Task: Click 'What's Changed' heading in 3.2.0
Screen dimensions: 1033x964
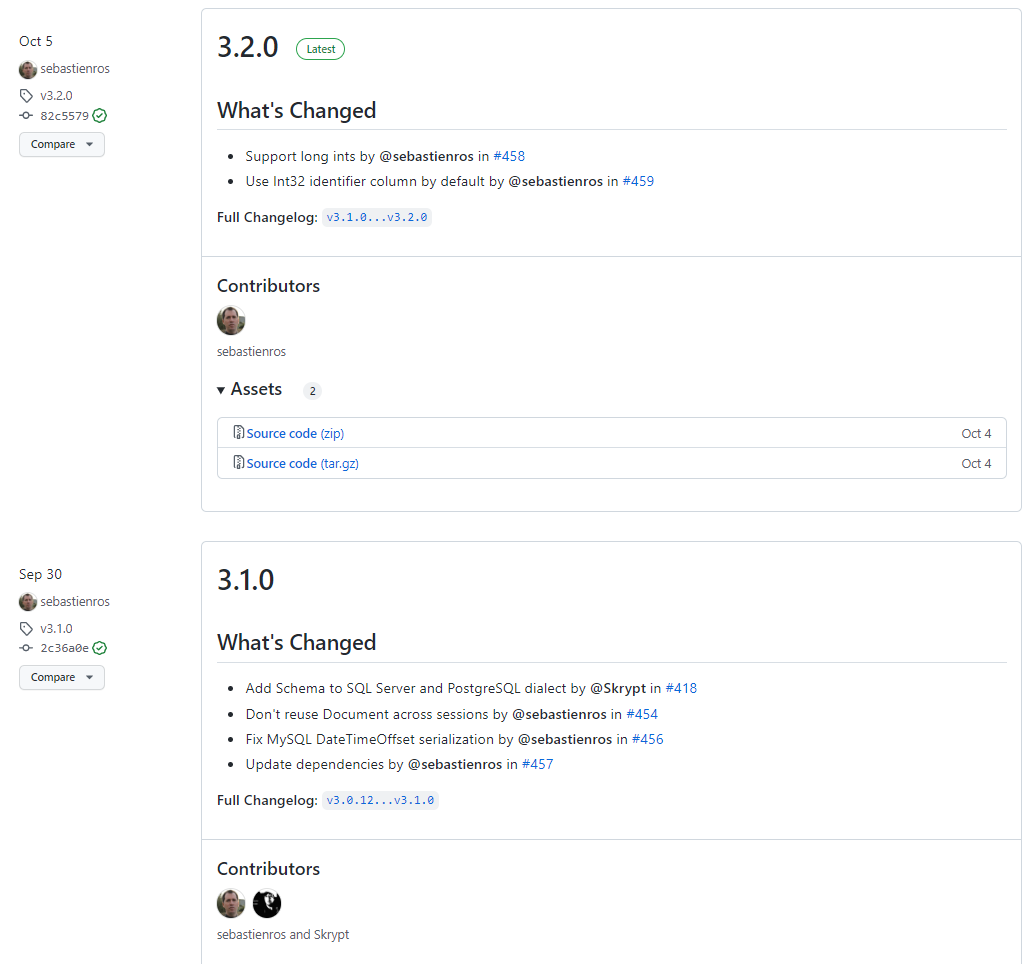Action: pos(296,111)
